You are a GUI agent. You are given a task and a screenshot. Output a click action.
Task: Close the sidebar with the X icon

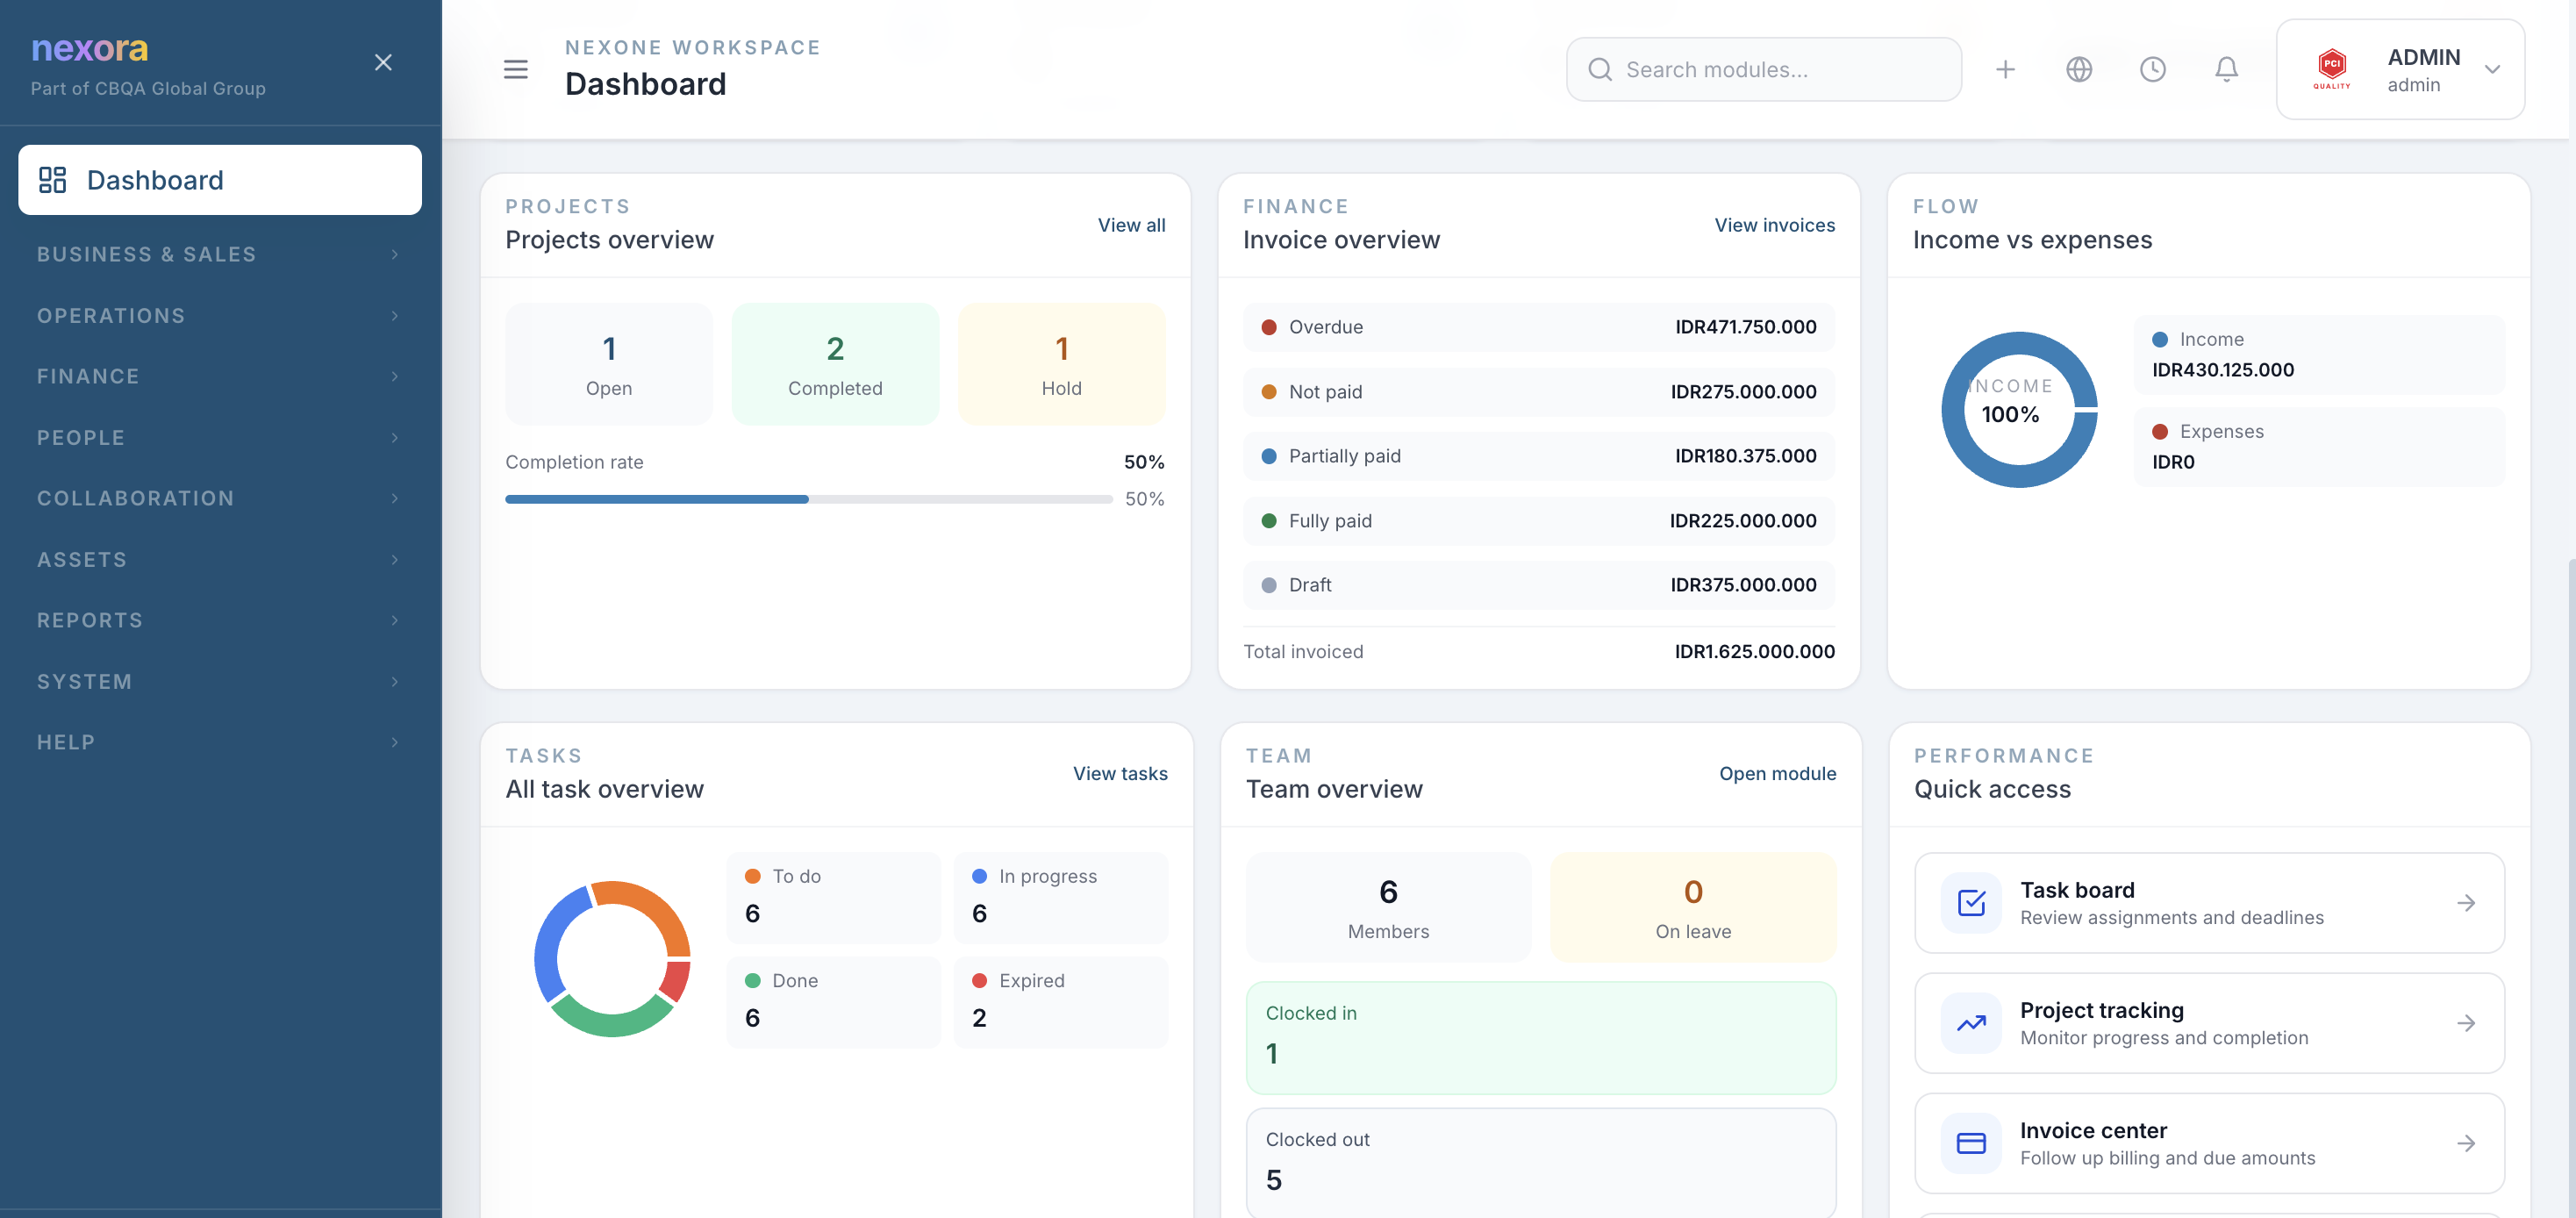383,63
